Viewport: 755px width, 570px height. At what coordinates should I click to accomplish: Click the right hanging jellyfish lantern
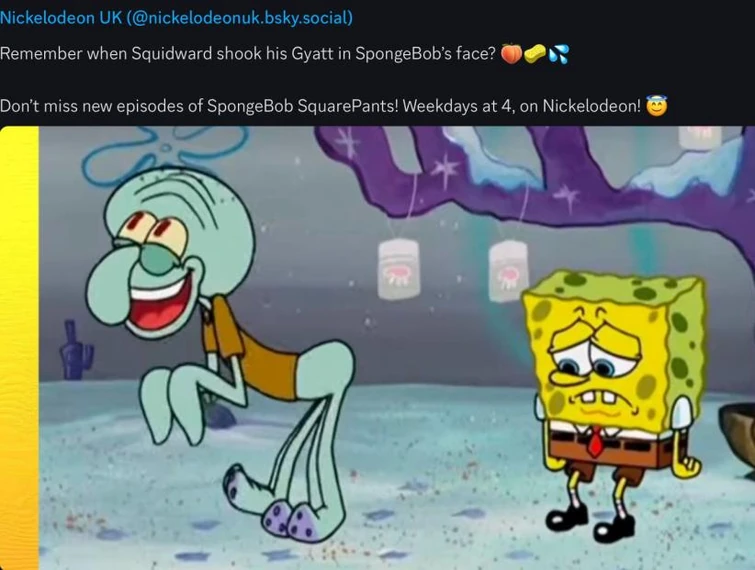point(508,272)
